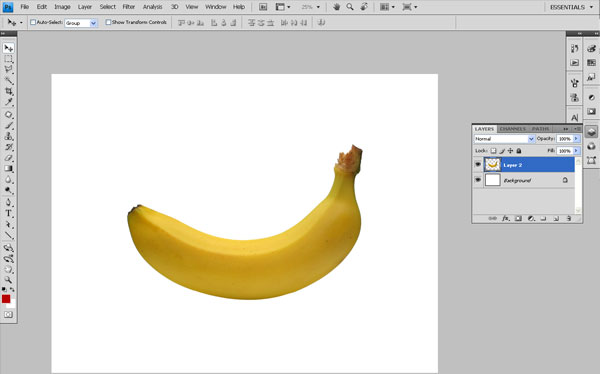Screen dimensions: 600x374
Task: Enable the Auto-Select checkbox
Action: point(33,23)
